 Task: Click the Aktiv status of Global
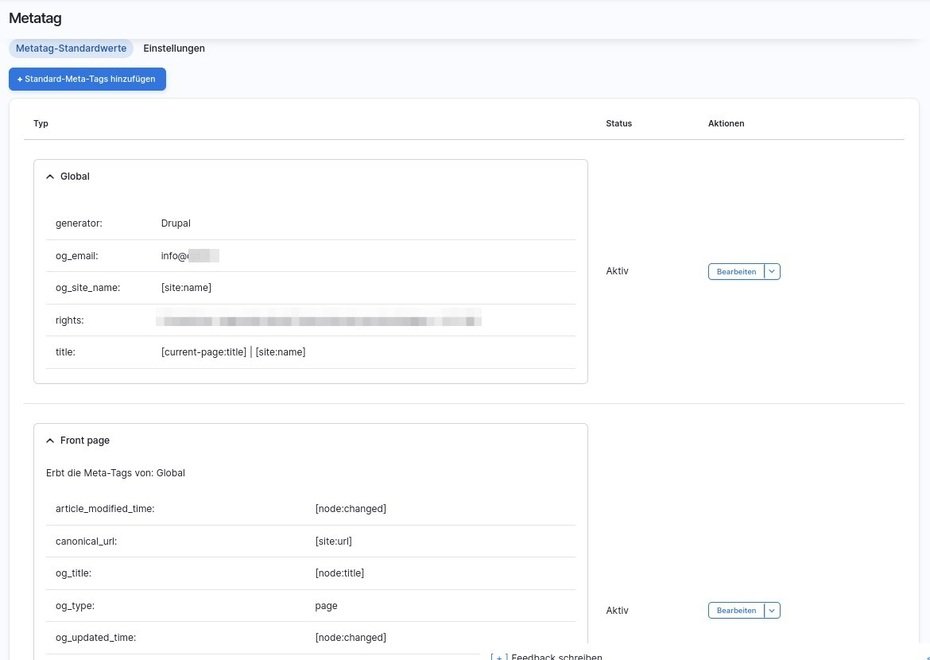pyautogui.click(x=617, y=271)
